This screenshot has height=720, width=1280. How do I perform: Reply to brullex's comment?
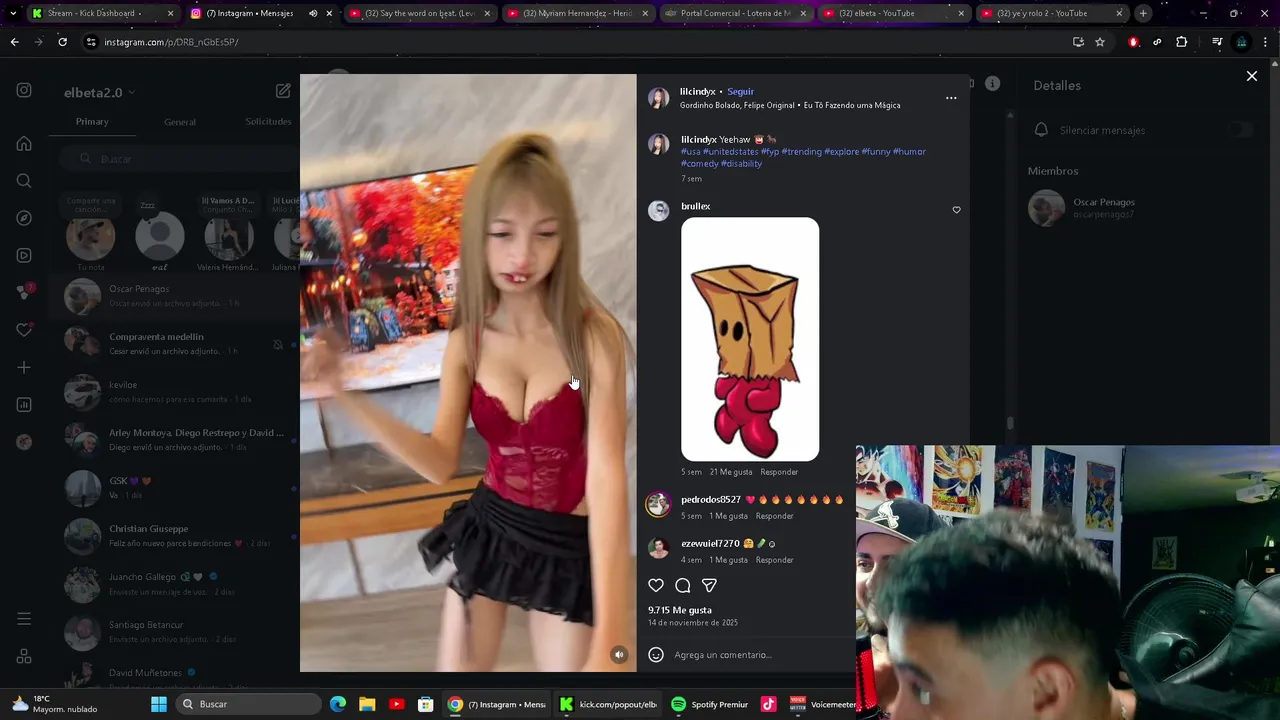click(x=779, y=472)
